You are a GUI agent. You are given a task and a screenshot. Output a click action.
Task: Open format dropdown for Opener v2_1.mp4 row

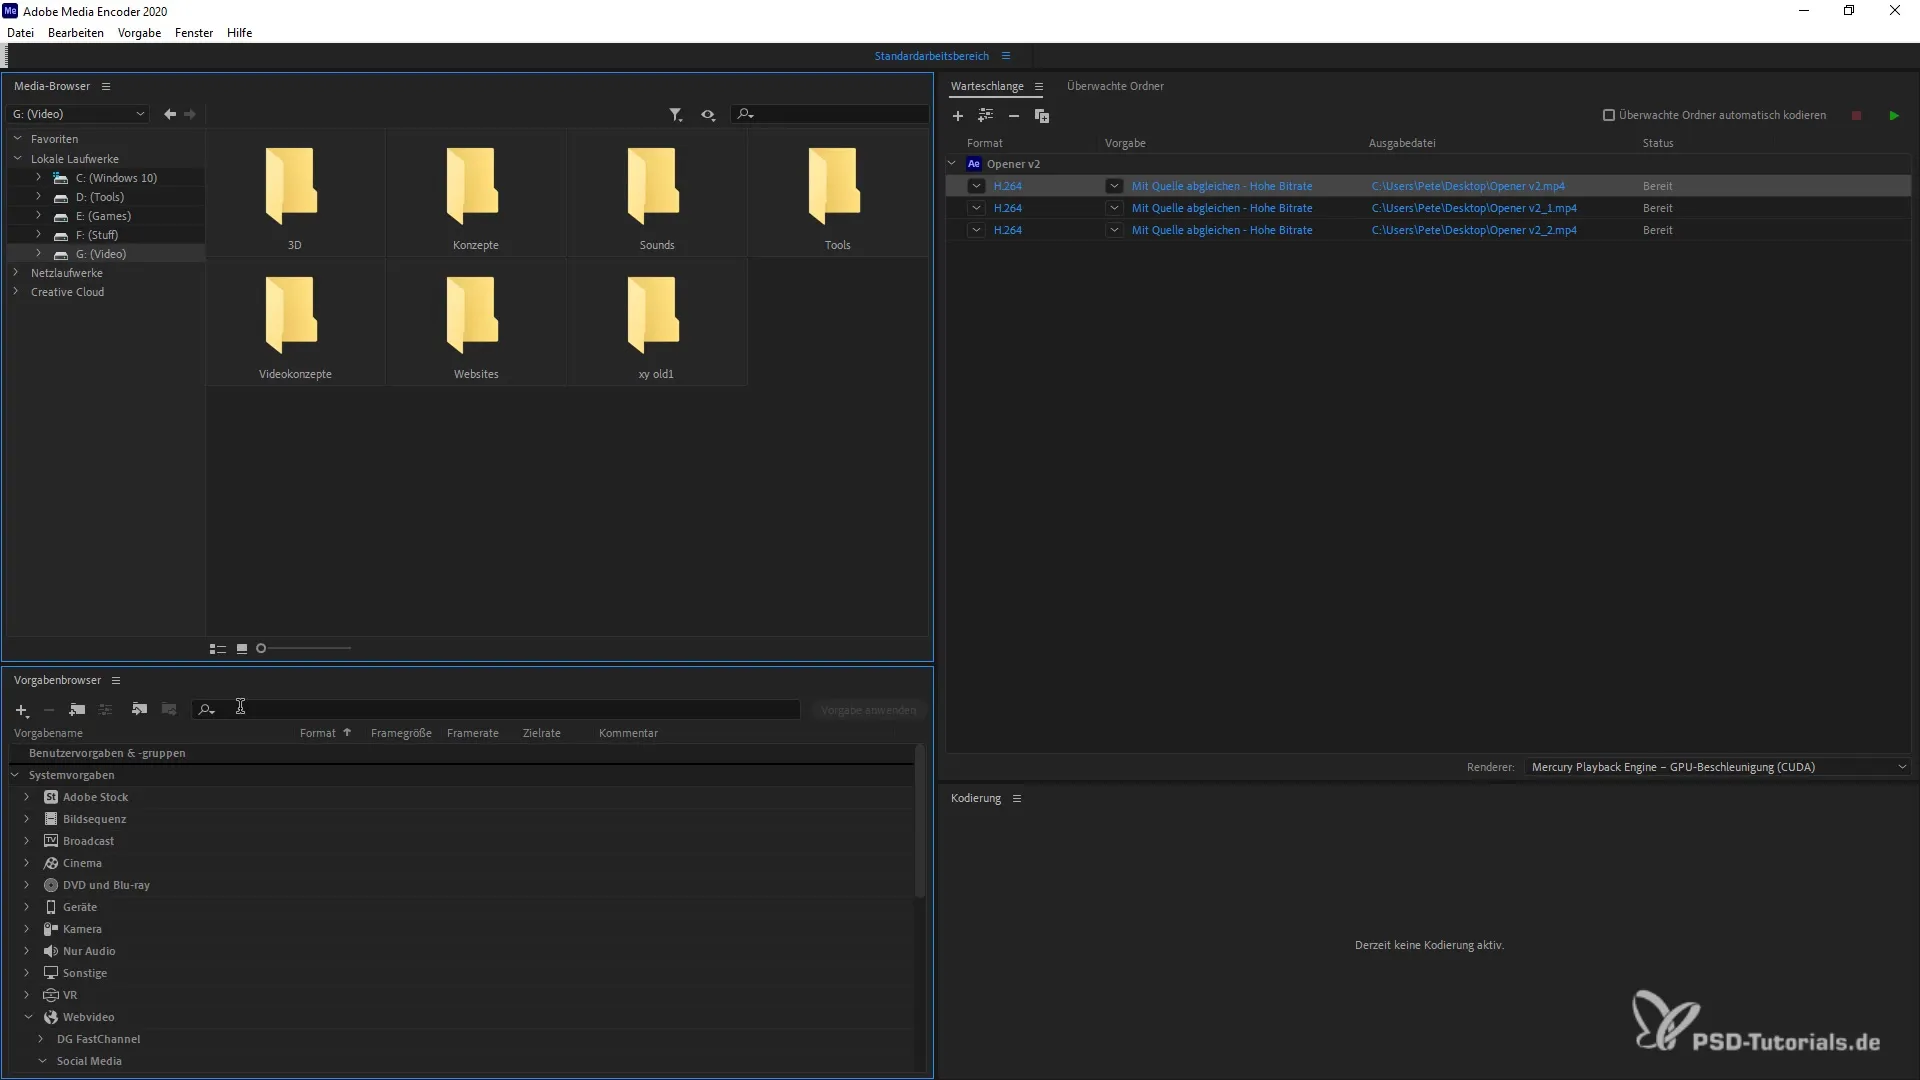tap(976, 208)
